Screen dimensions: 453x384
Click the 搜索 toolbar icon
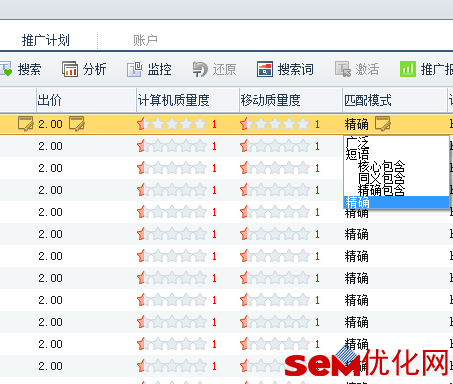[6, 69]
